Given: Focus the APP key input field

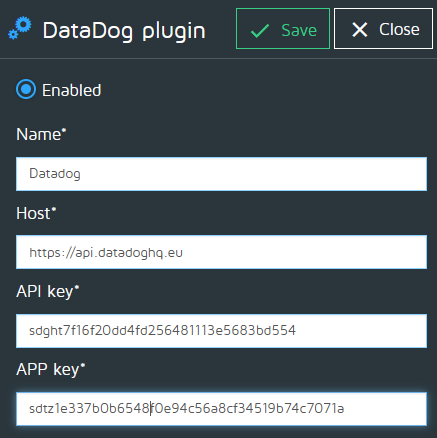Looking at the screenshot, I should click(x=221, y=409).
